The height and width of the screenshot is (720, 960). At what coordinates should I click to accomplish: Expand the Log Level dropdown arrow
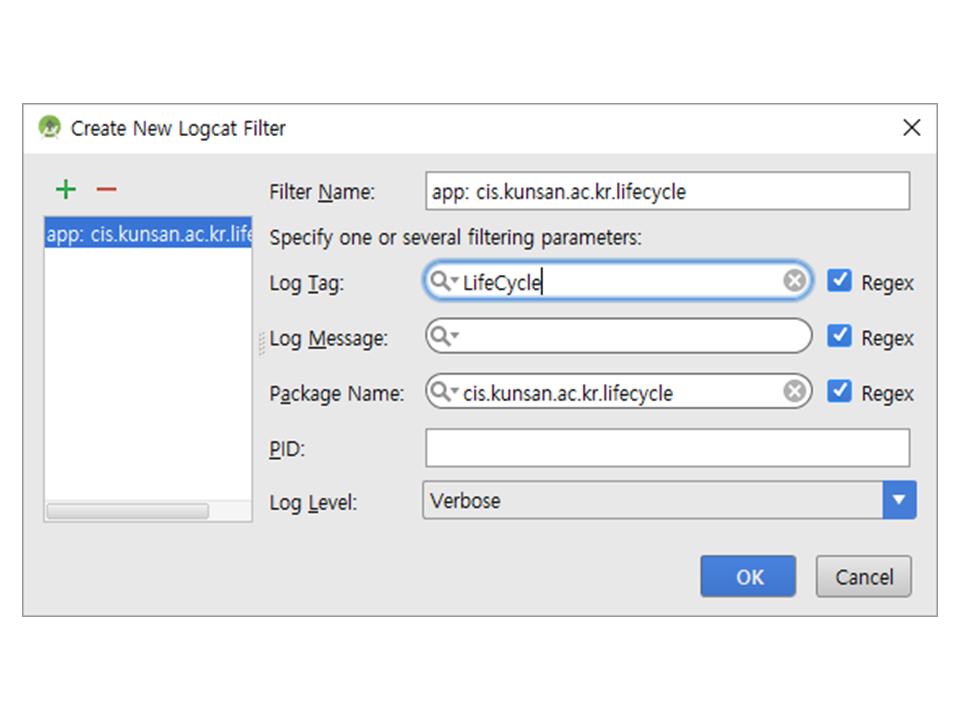tap(899, 500)
